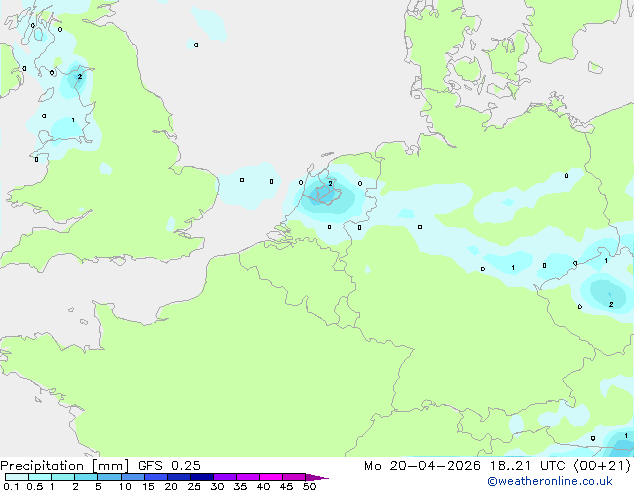
Task: Select the 30 to 35 mm legend swatch
Action: (x=225, y=477)
